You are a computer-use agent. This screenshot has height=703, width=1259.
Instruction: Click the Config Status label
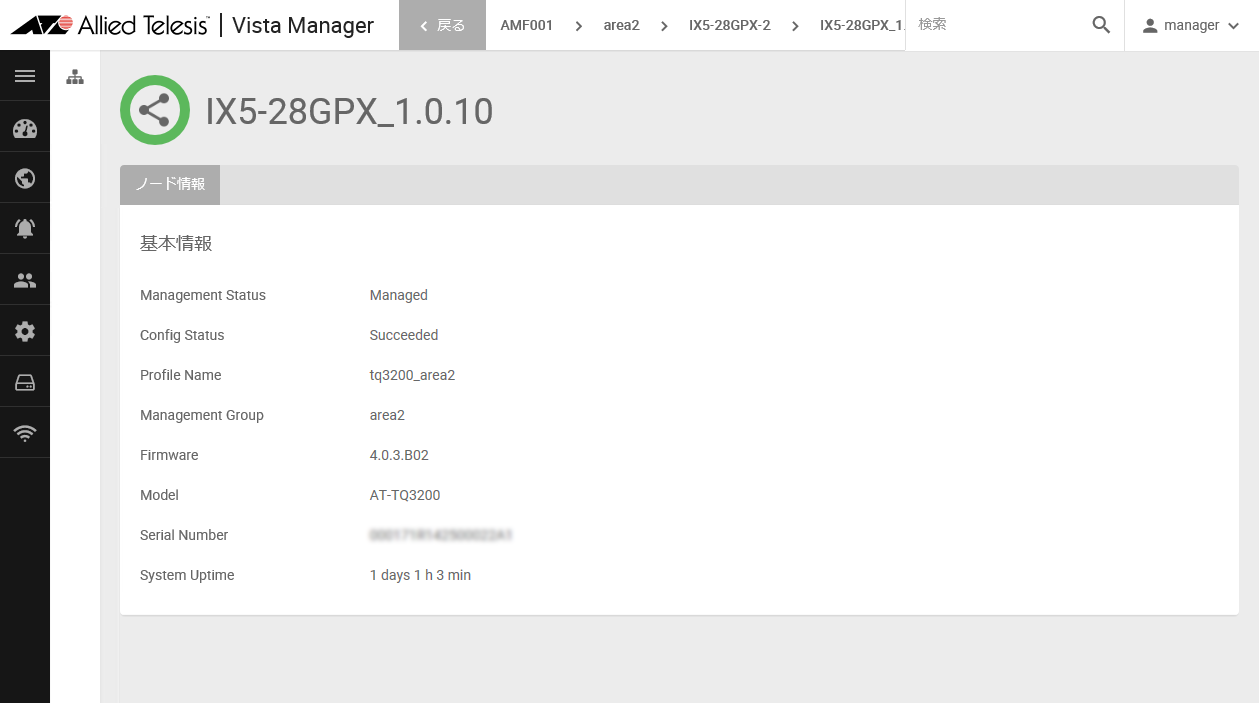coord(182,335)
